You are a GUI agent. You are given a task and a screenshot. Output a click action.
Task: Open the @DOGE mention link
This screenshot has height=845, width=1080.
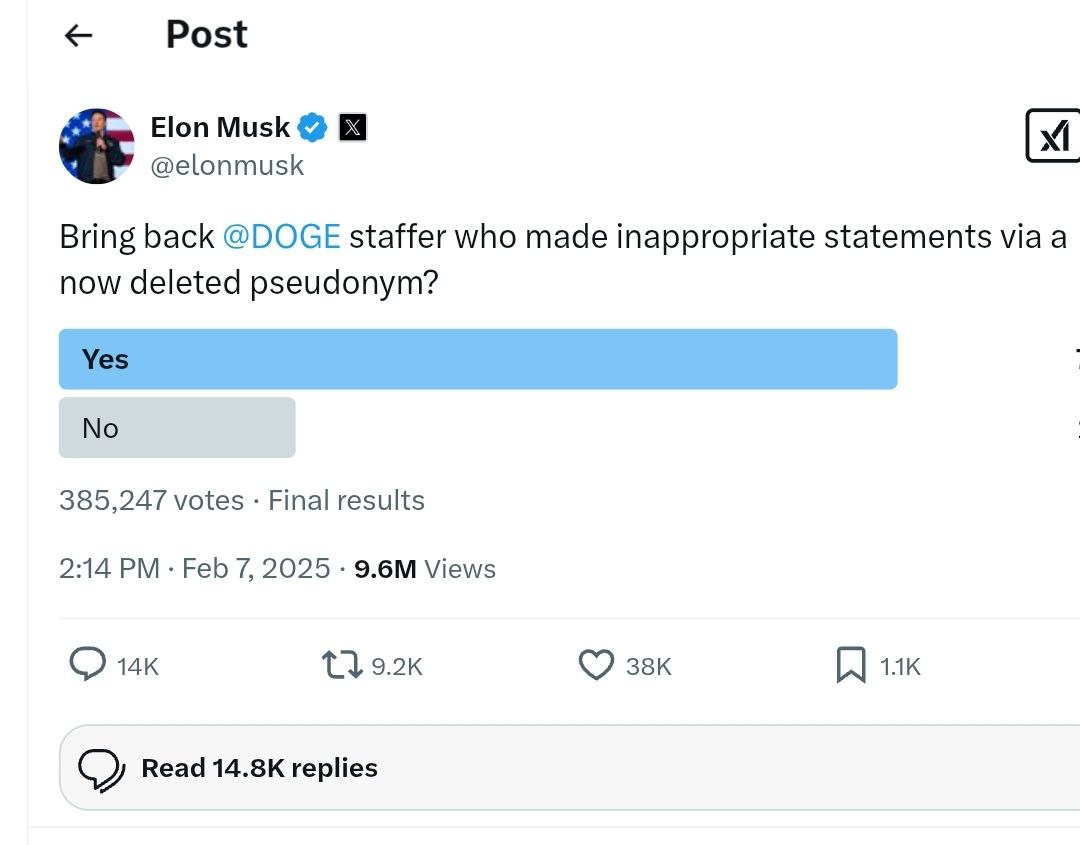point(282,236)
